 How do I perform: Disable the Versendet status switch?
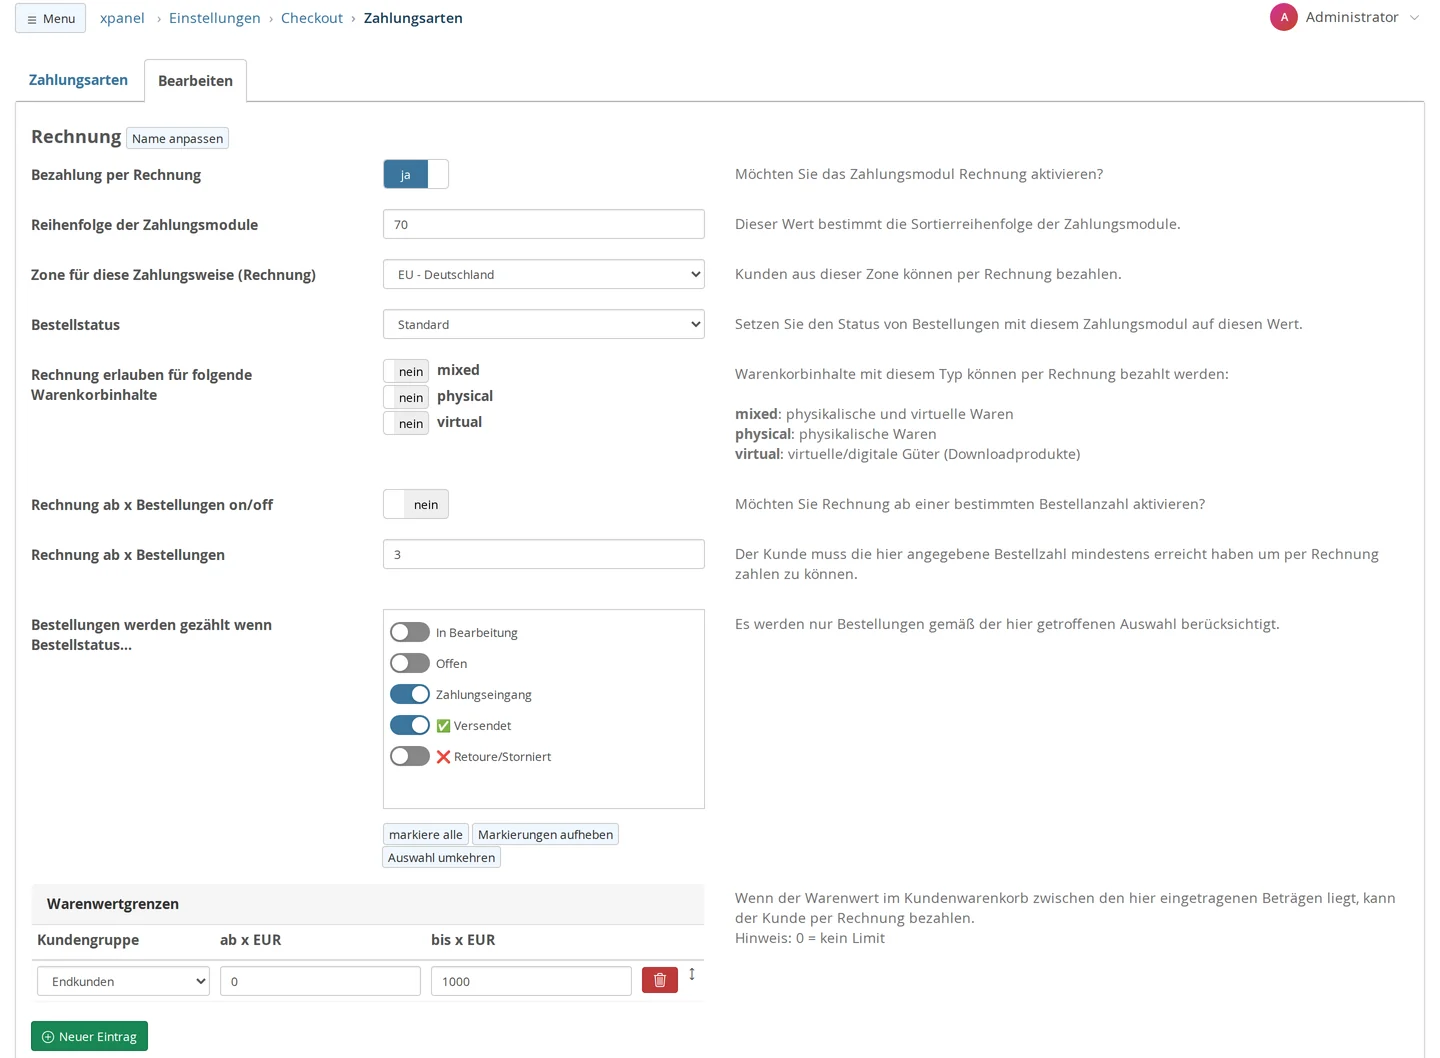pos(410,725)
